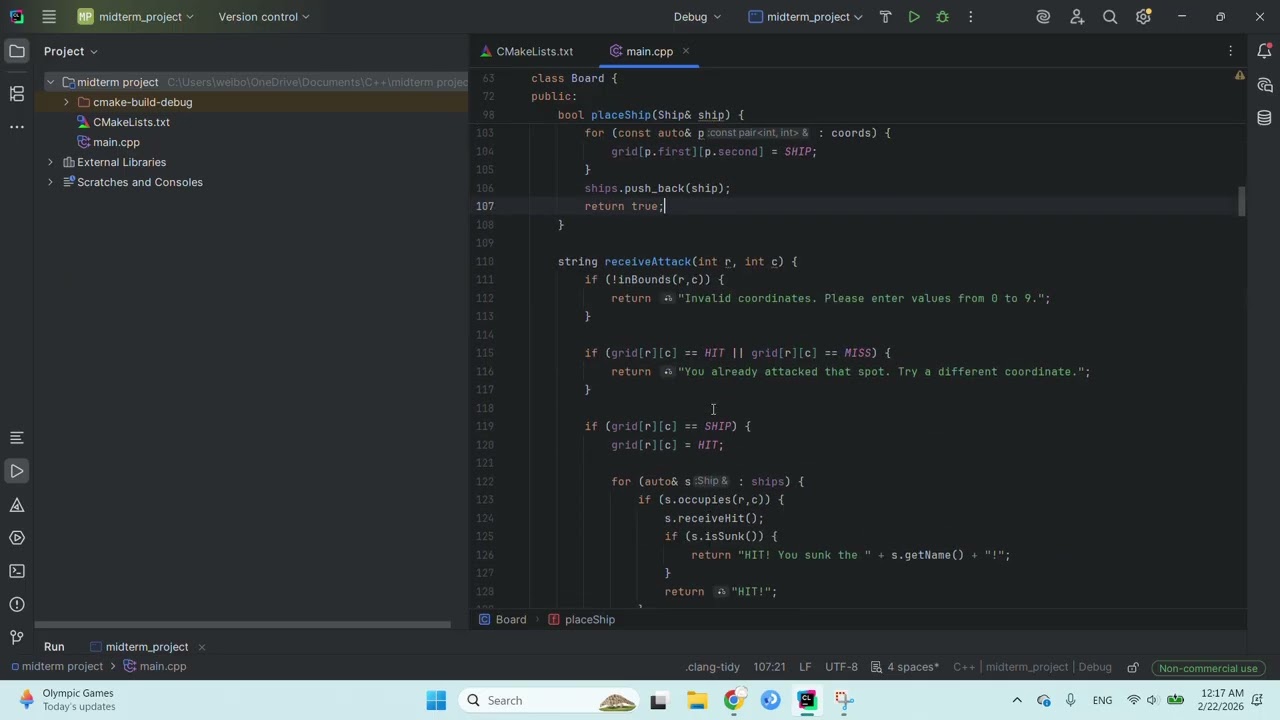Open Google Chrome from taskbar
Image resolution: width=1280 pixels, height=720 pixels.
(x=733, y=701)
